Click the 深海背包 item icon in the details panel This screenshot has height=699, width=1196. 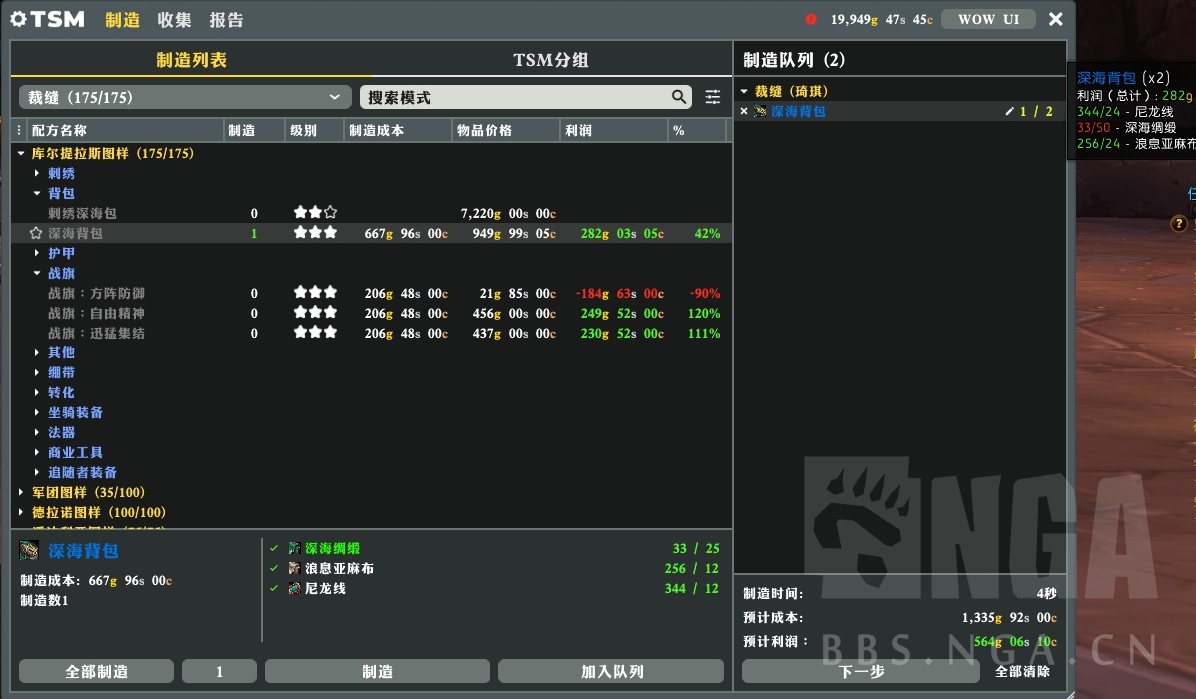point(26,550)
